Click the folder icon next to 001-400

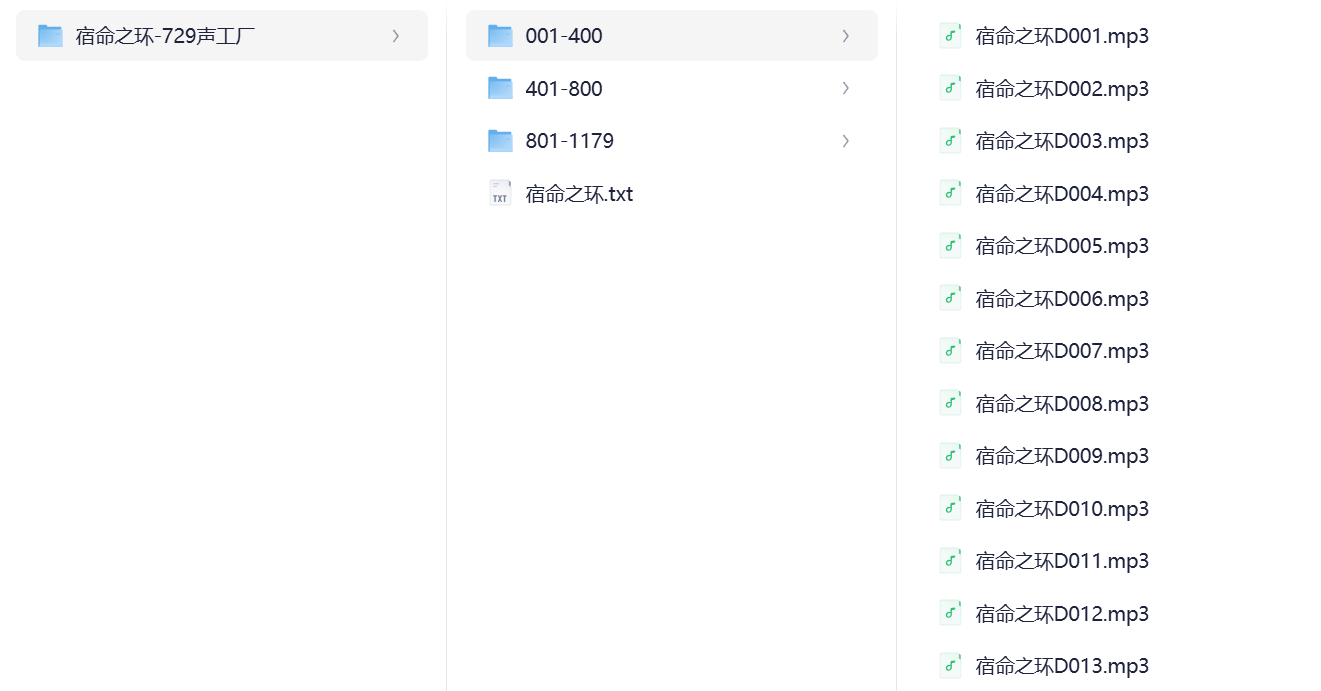(500, 36)
